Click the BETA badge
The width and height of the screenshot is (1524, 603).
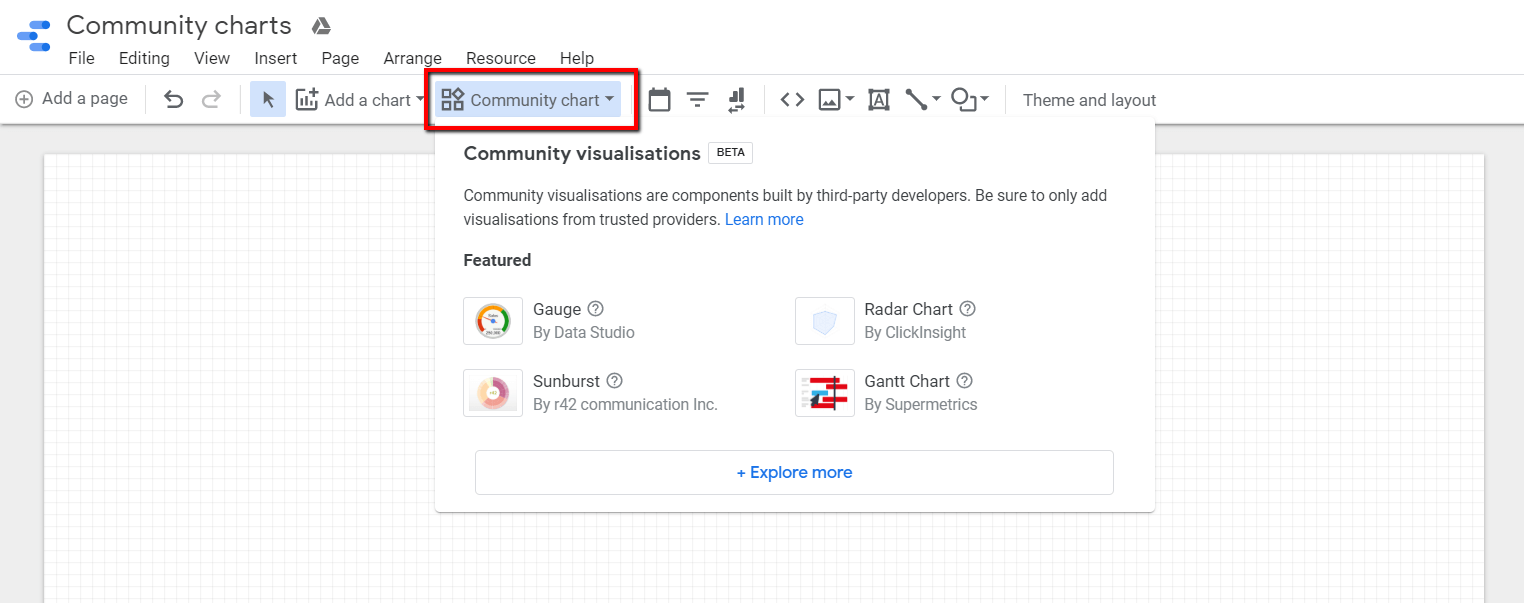731,153
